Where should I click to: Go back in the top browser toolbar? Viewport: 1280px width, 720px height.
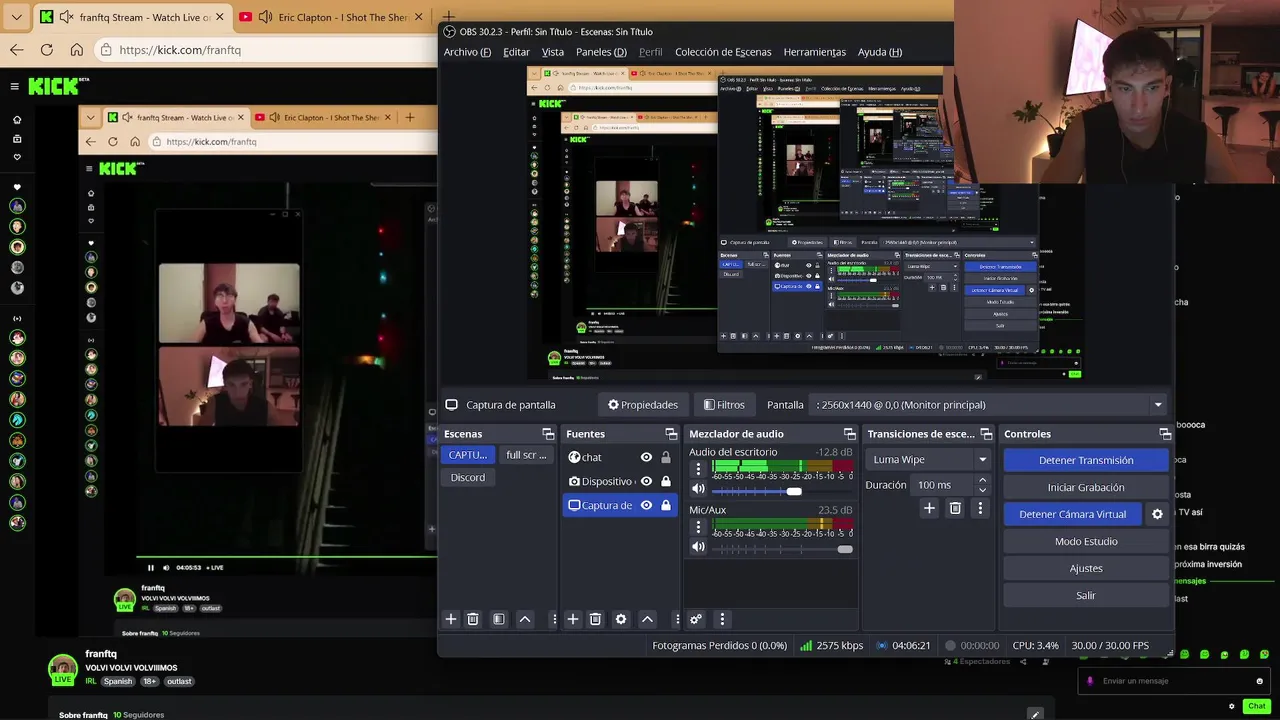point(17,49)
